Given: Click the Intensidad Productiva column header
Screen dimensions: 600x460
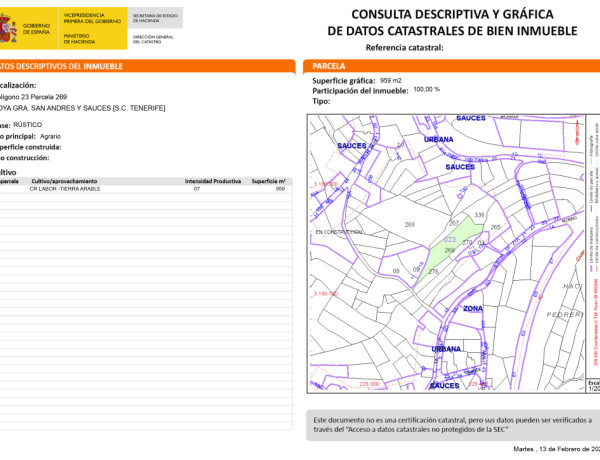Looking at the screenshot, I should [213, 181].
